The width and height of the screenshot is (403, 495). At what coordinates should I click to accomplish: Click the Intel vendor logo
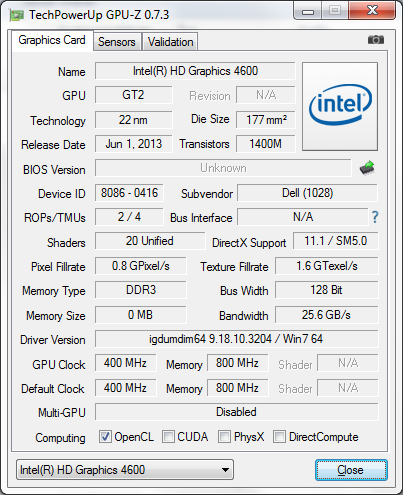click(340, 106)
